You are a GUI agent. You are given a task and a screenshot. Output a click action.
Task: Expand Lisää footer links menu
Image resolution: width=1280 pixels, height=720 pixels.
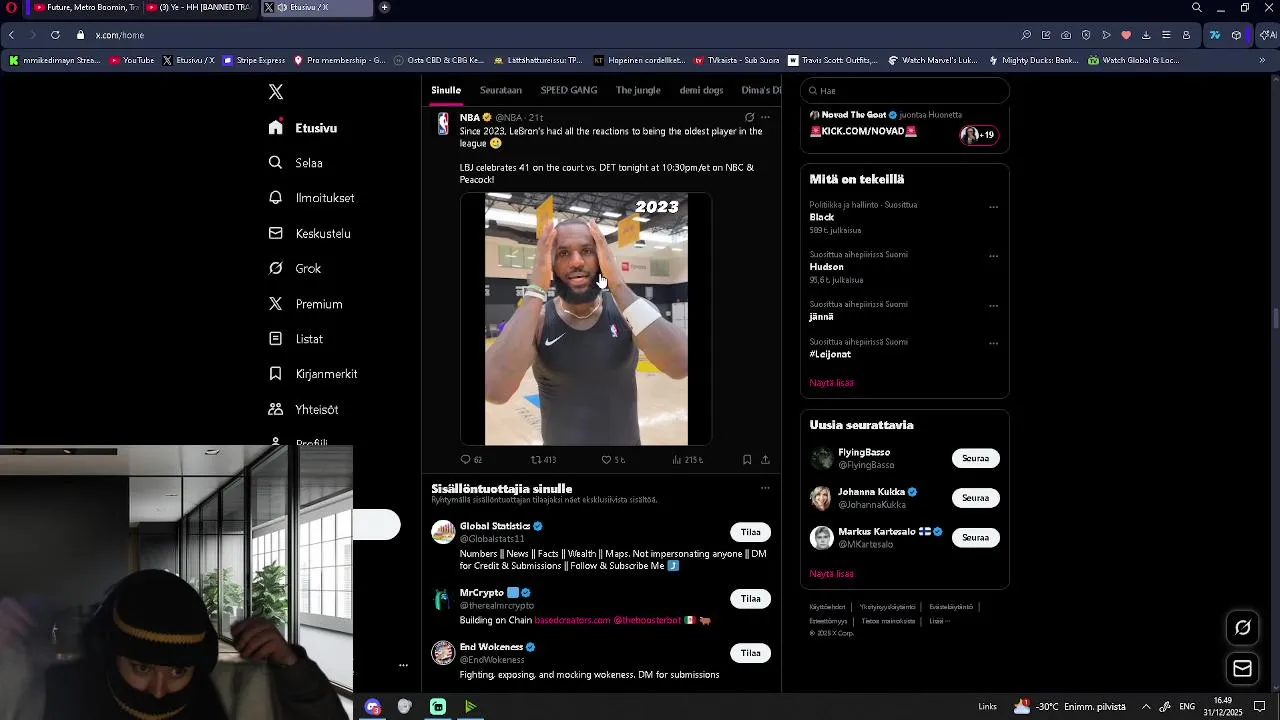[939, 621]
